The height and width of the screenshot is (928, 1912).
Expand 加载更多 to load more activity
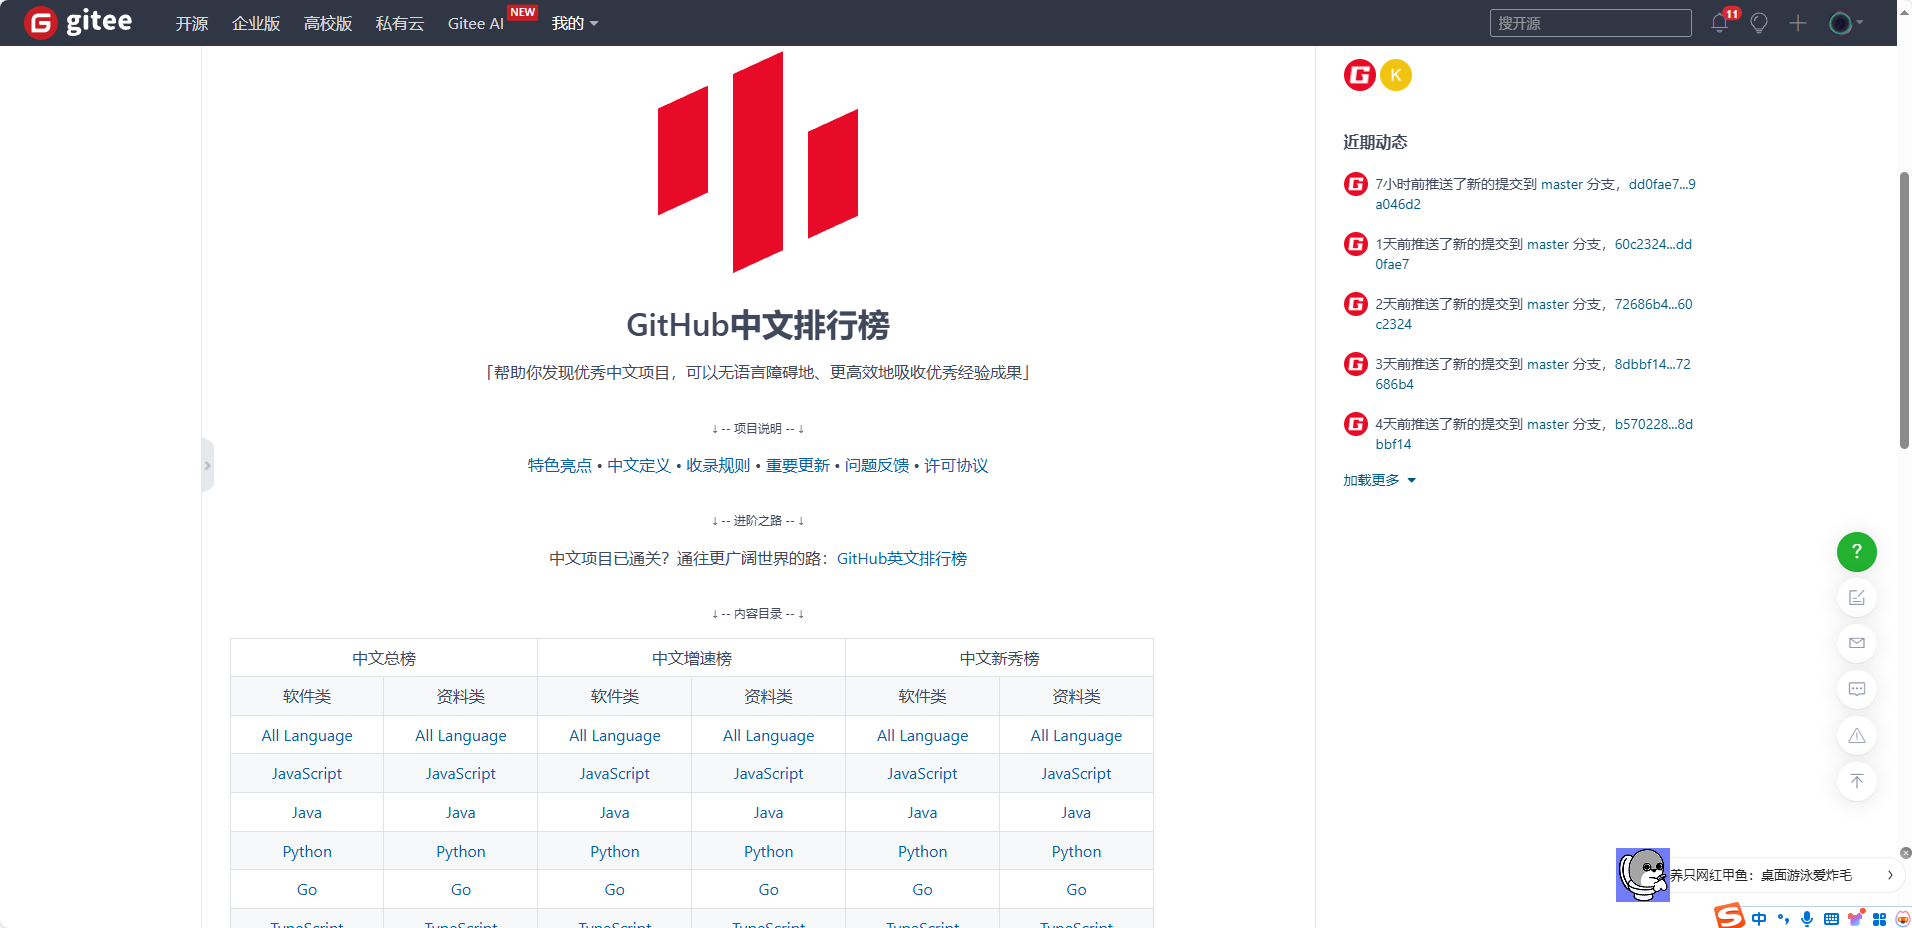point(1379,480)
